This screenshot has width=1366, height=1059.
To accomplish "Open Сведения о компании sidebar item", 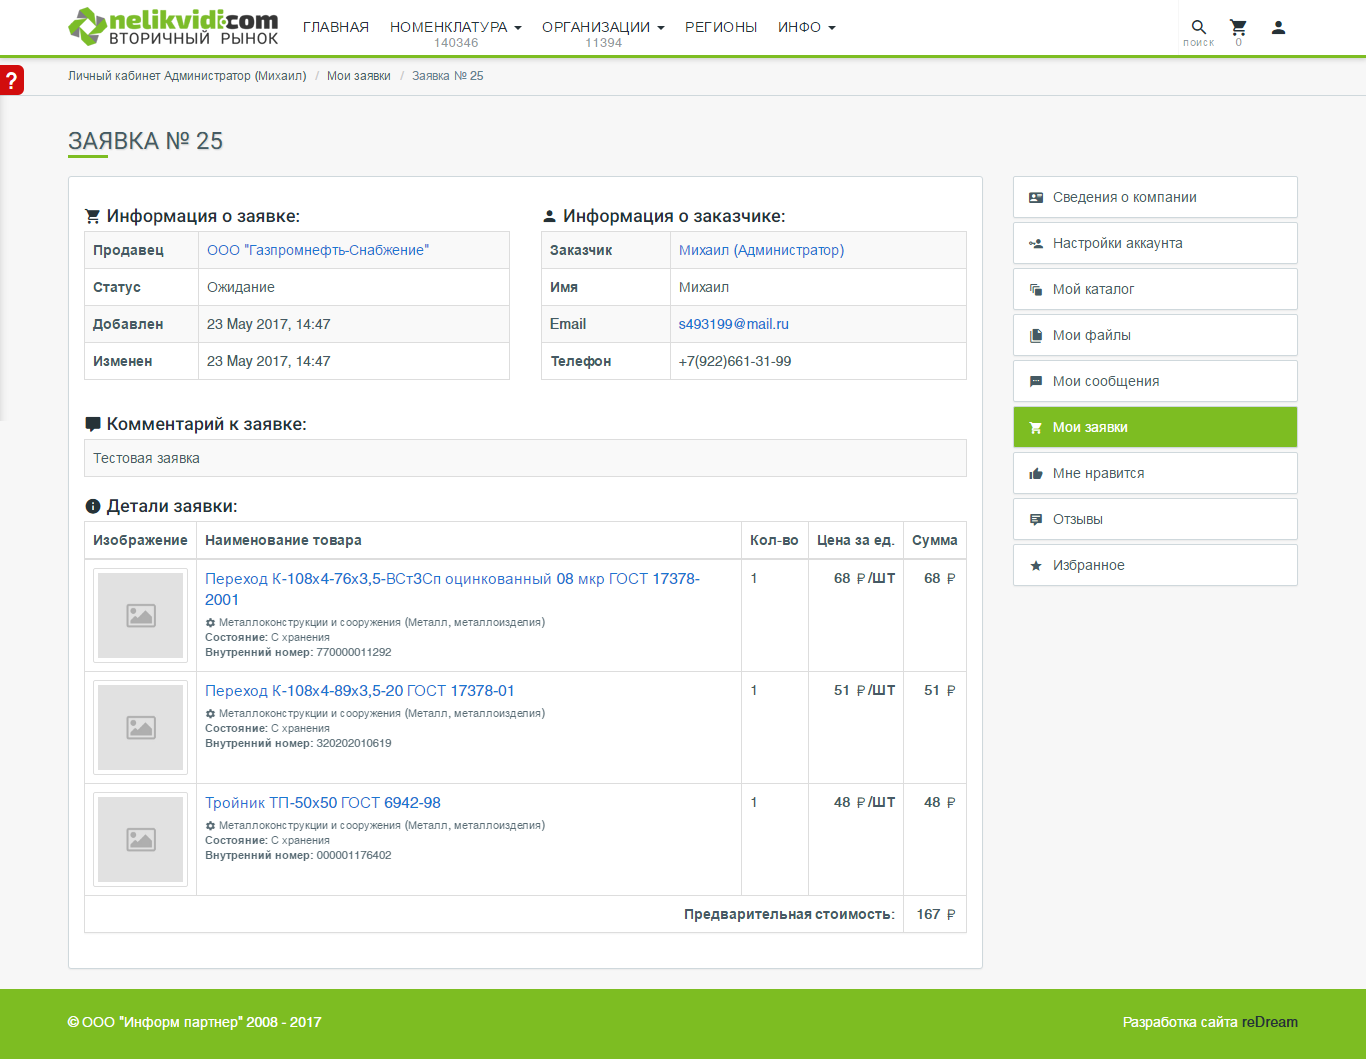I will (1155, 197).
